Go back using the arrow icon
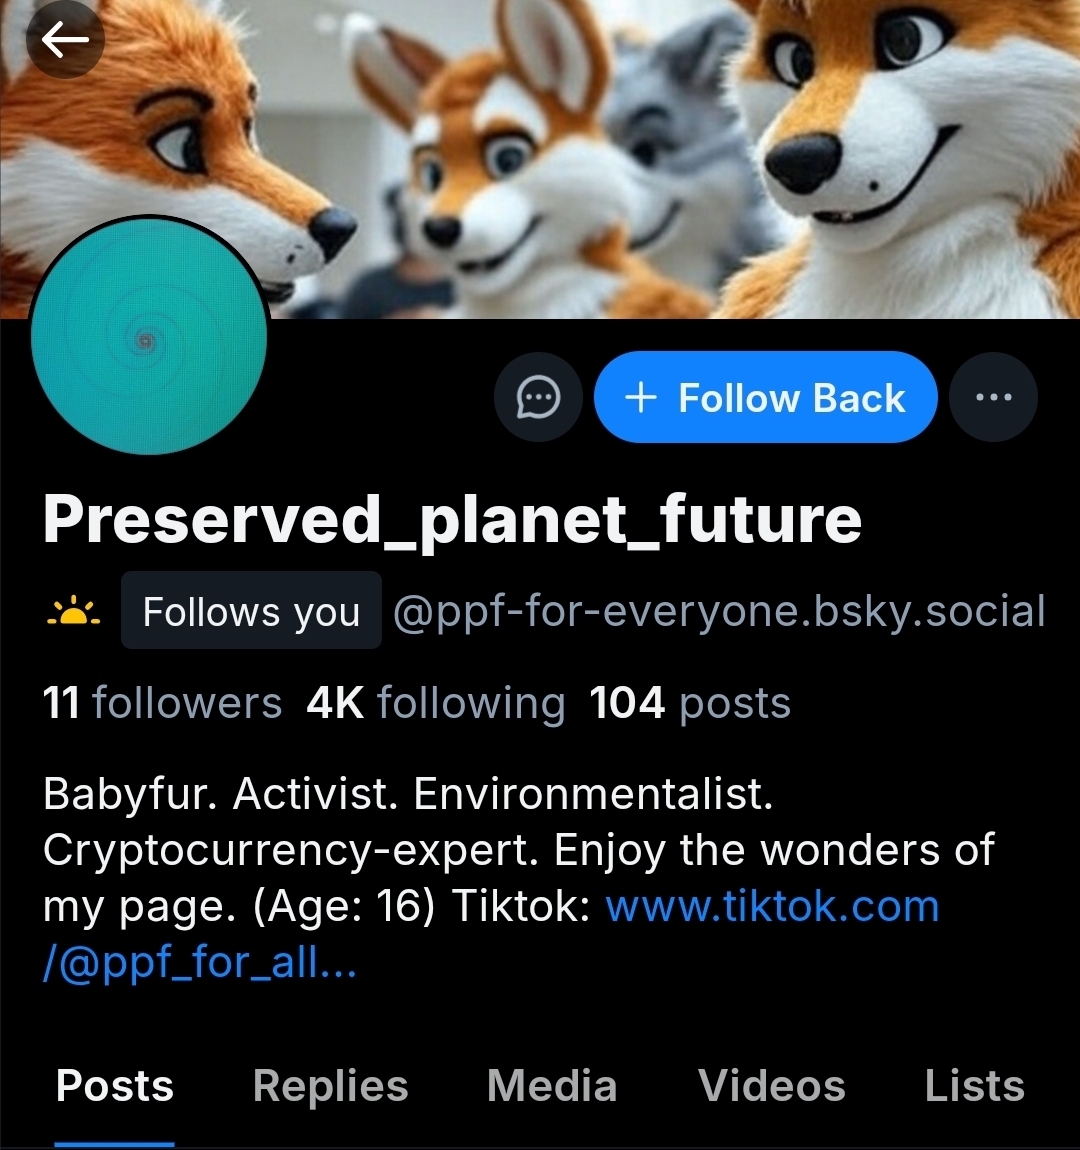 pos(65,40)
